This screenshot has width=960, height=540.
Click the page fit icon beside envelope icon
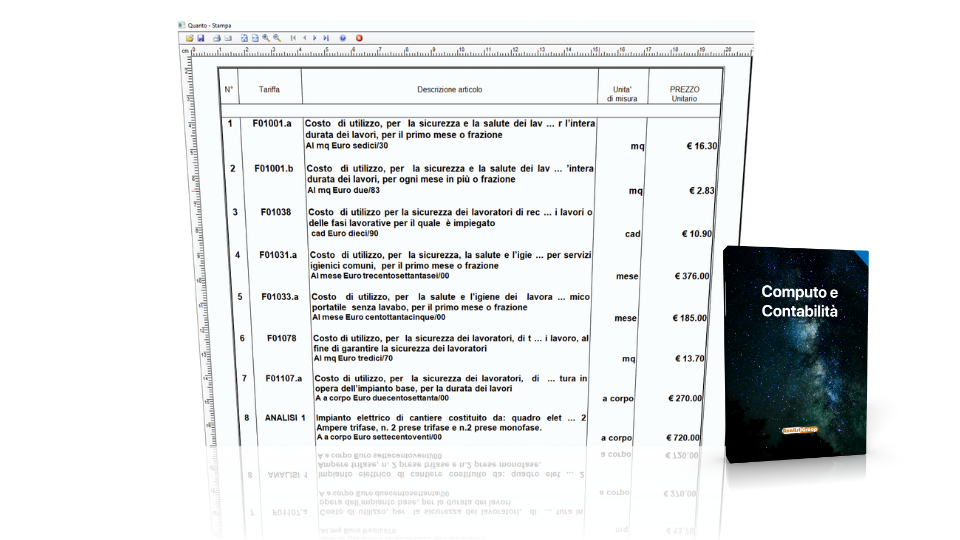point(244,38)
